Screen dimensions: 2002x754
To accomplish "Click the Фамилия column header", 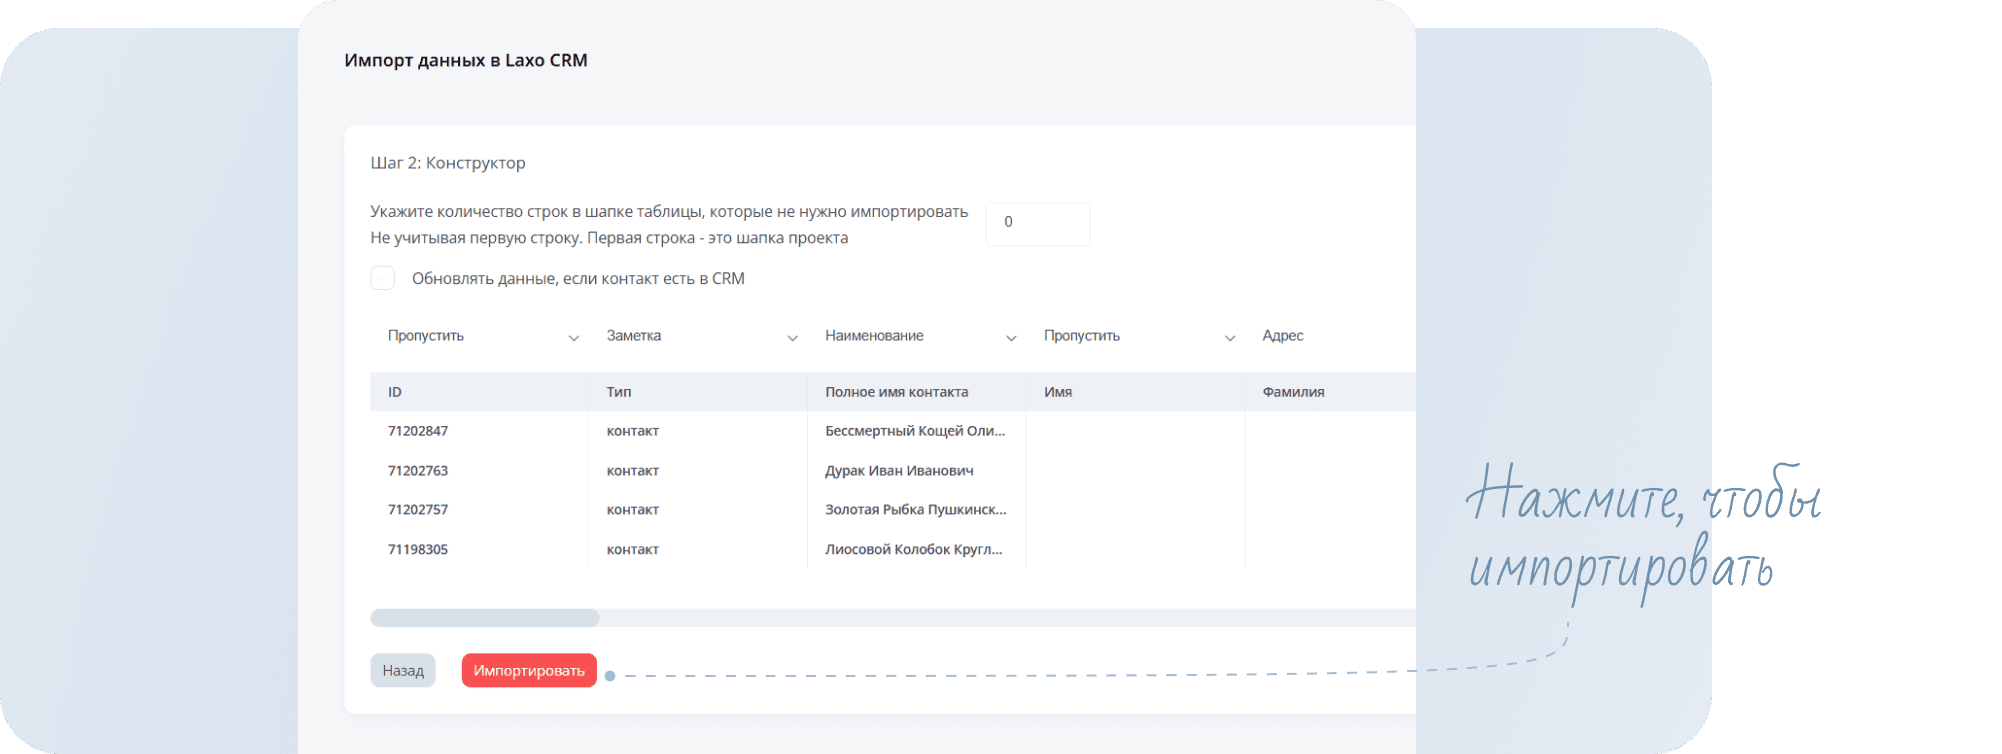I will coord(1293,392).
